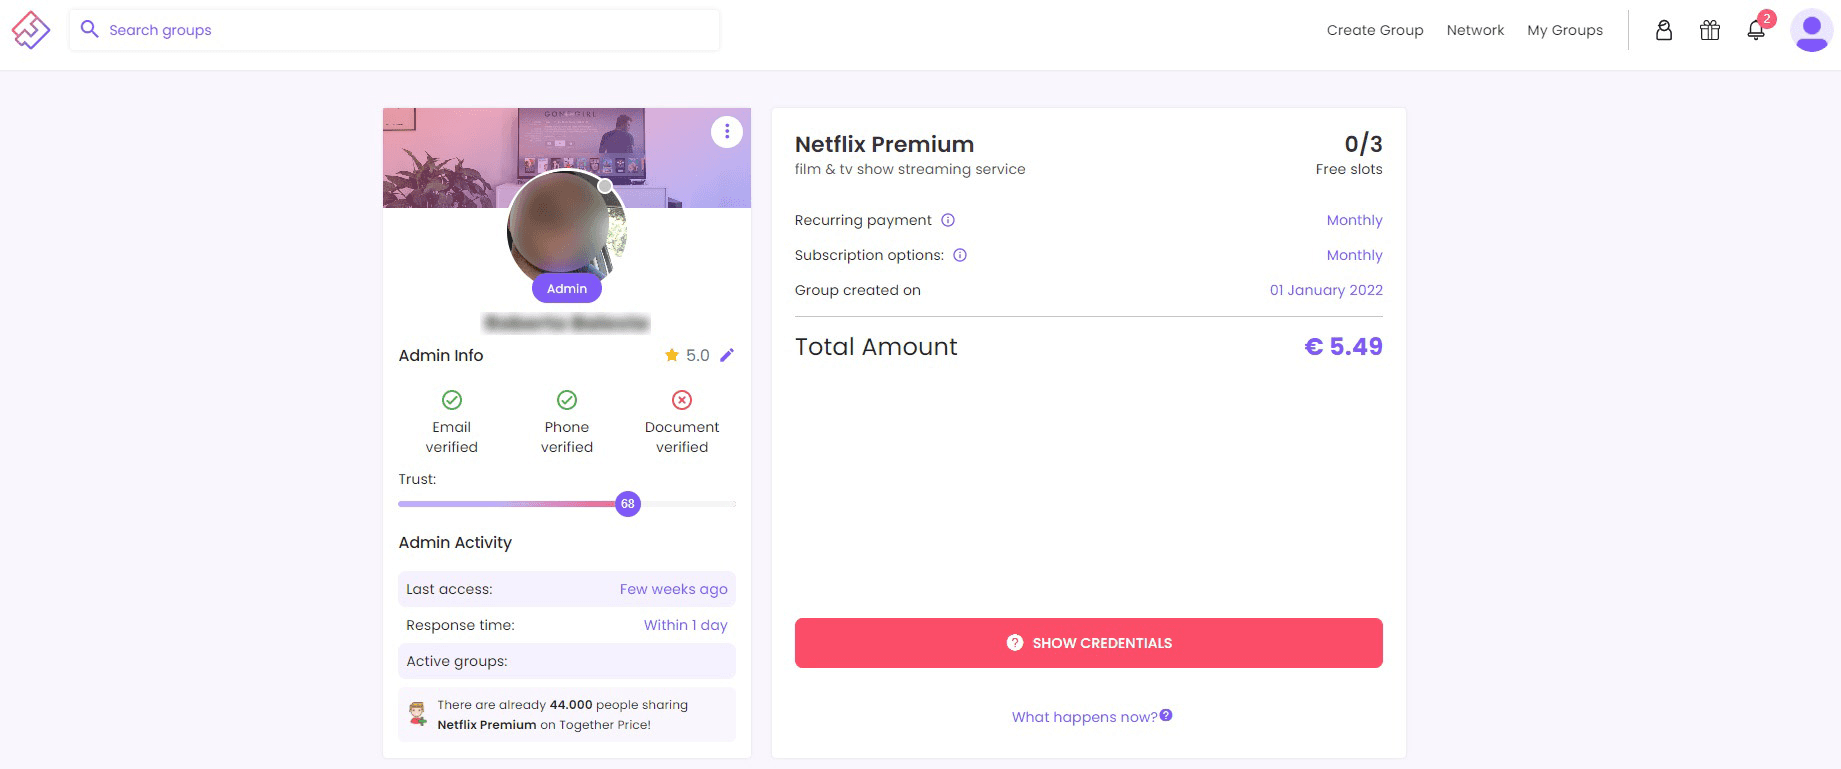Open the lock credentials icon in the header

[1664, 30]
